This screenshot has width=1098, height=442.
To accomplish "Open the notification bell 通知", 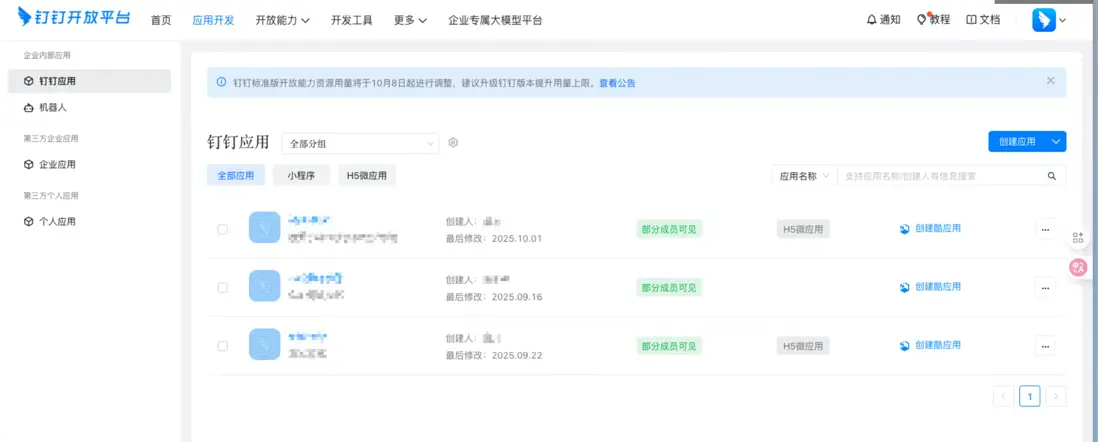I will [x=884, y=20].
